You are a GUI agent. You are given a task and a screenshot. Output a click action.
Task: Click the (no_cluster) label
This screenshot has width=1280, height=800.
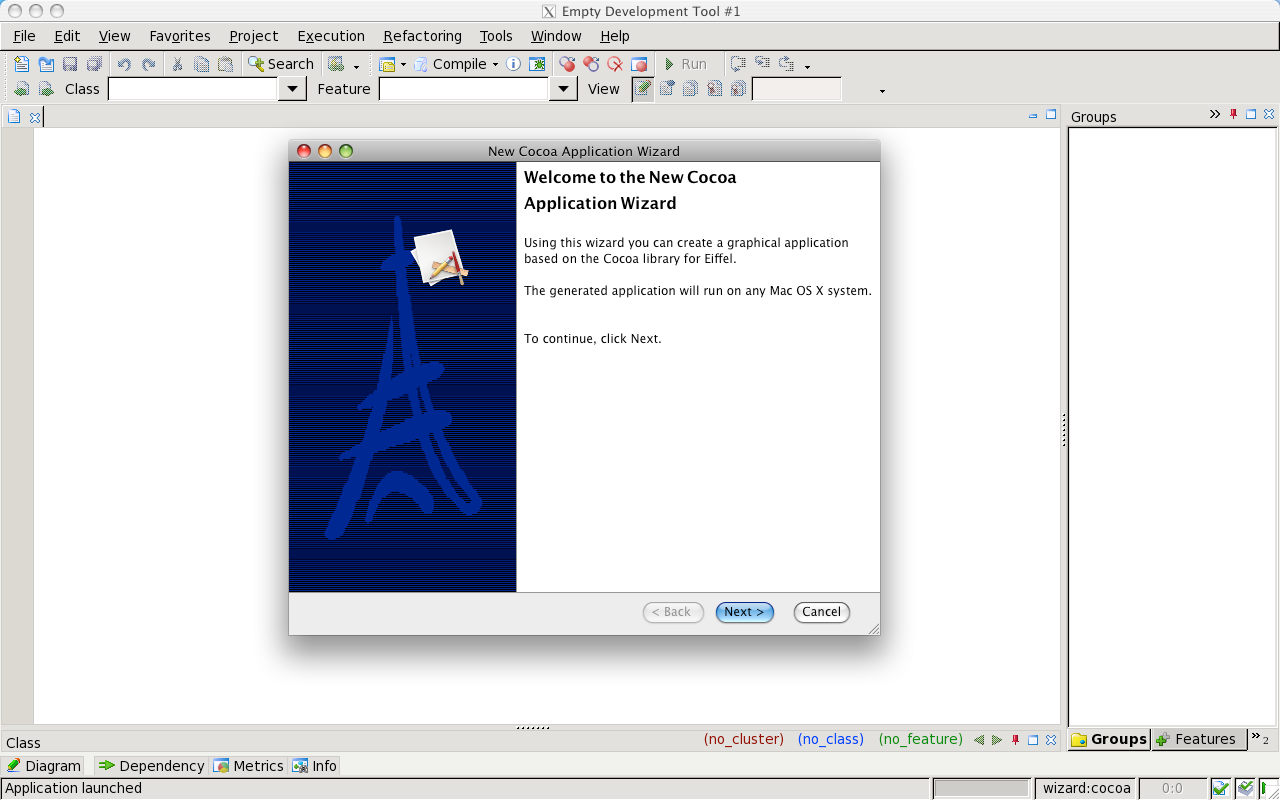(x=744, y=739)
